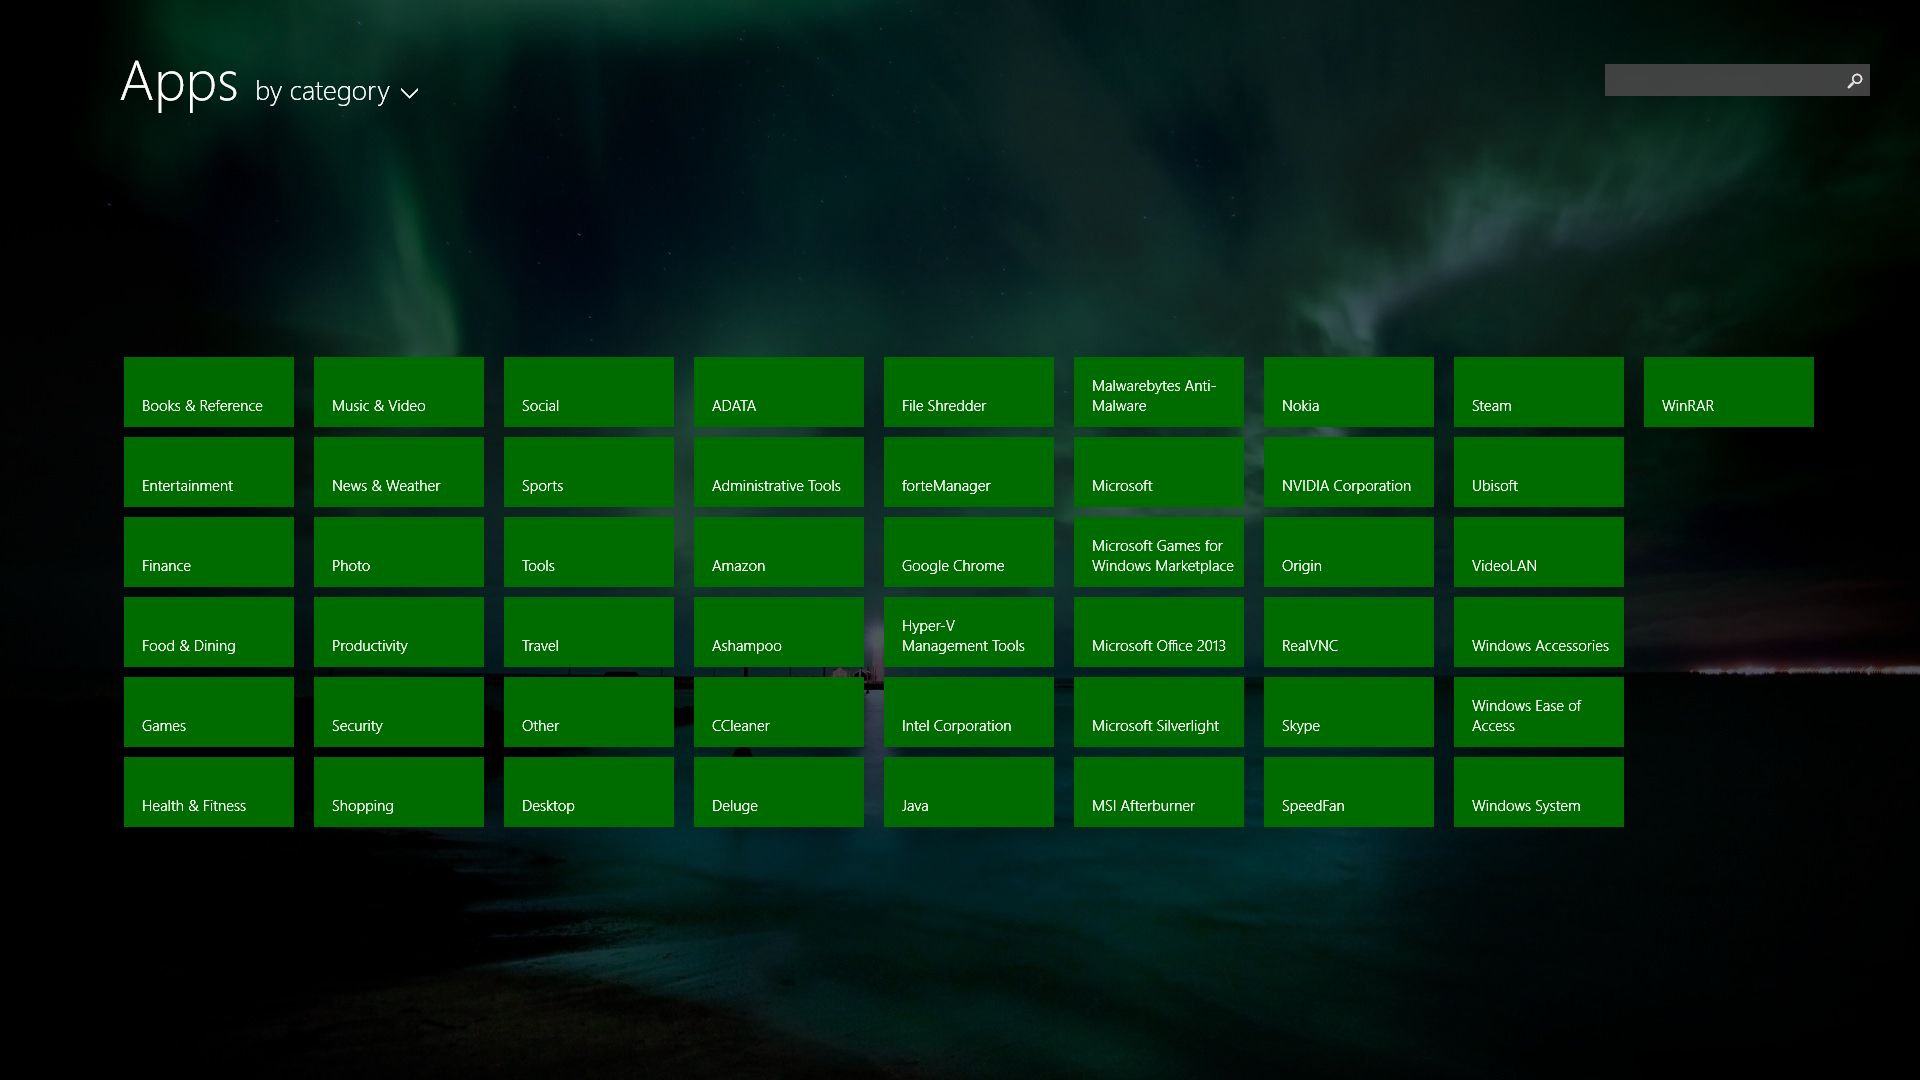This screenshot has width=1920, height=1080.
Task: Jump to the Desktop group
Action: click(589, 792)
